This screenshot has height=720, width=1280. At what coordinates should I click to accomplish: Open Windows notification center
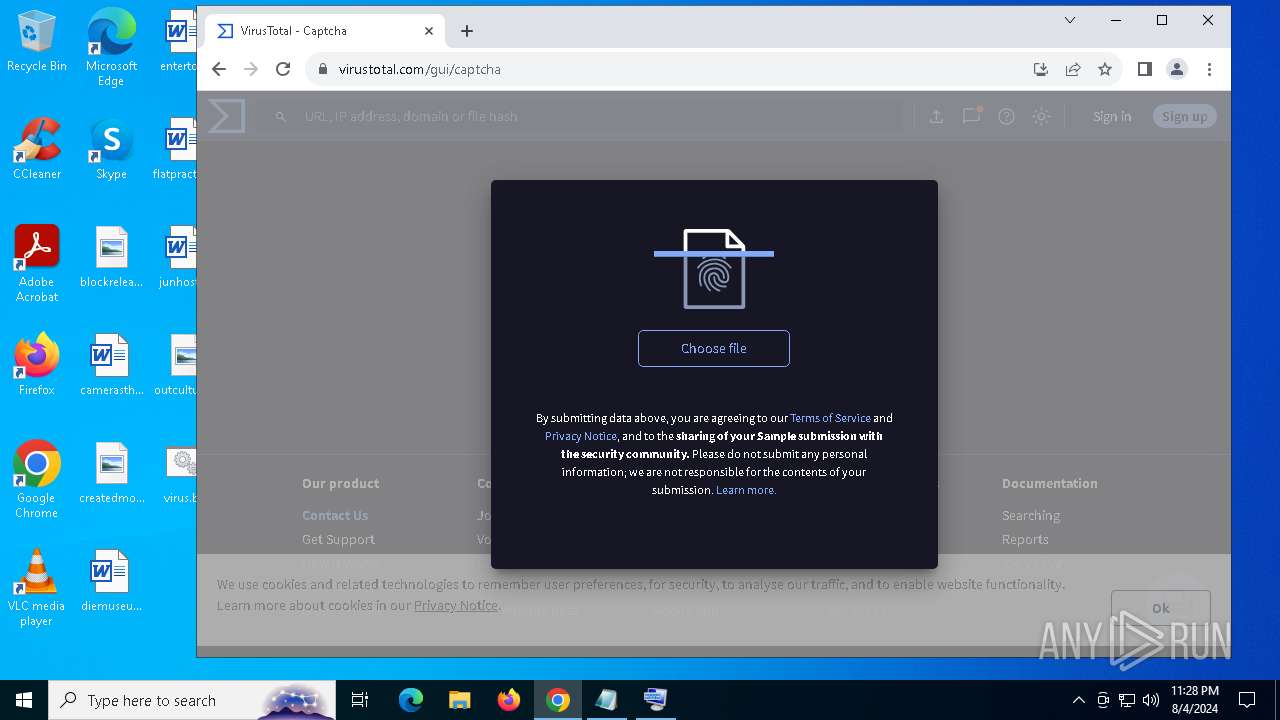click(1247, 700)
